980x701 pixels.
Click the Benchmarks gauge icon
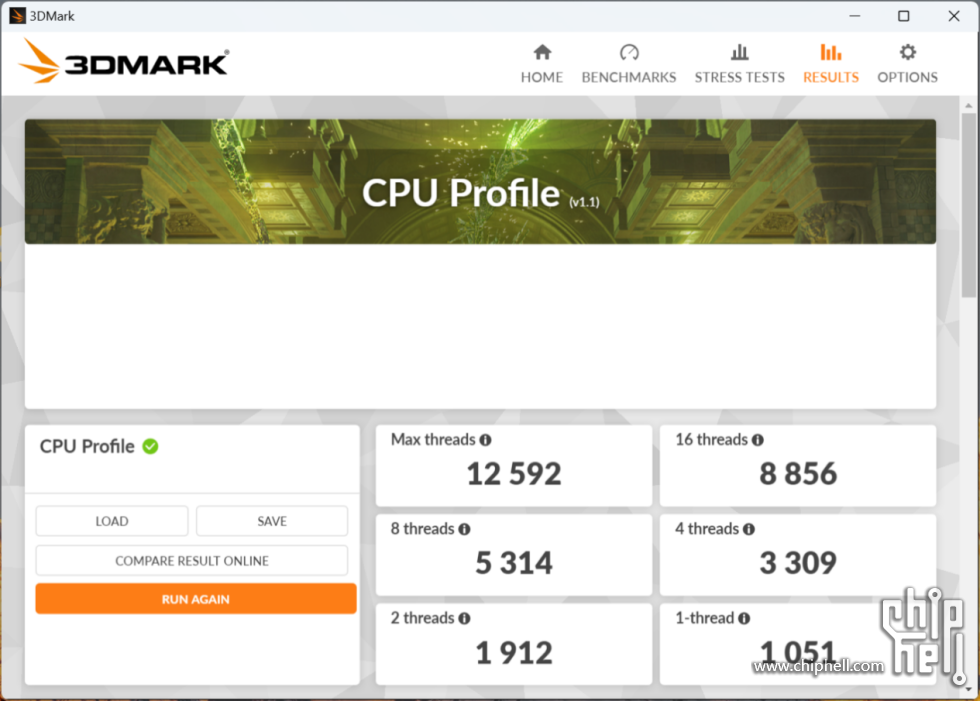coord(629,52)
